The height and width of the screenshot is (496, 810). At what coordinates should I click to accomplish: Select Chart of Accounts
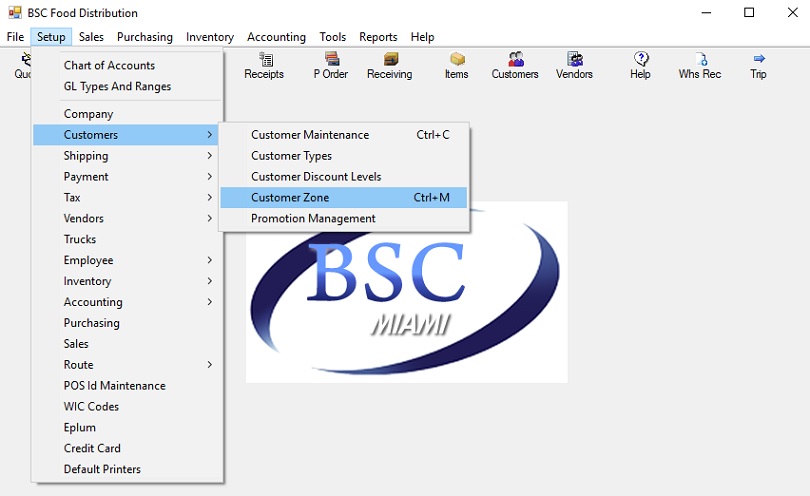[x=128, y=65]
